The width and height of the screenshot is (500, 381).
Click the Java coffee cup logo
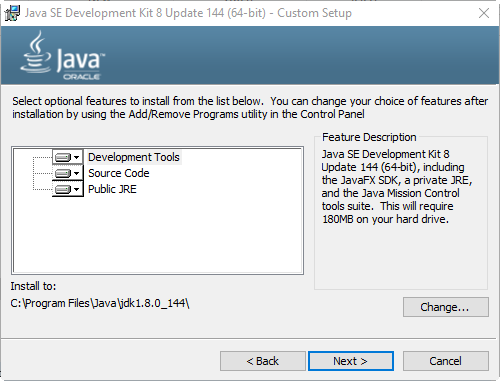36,52
